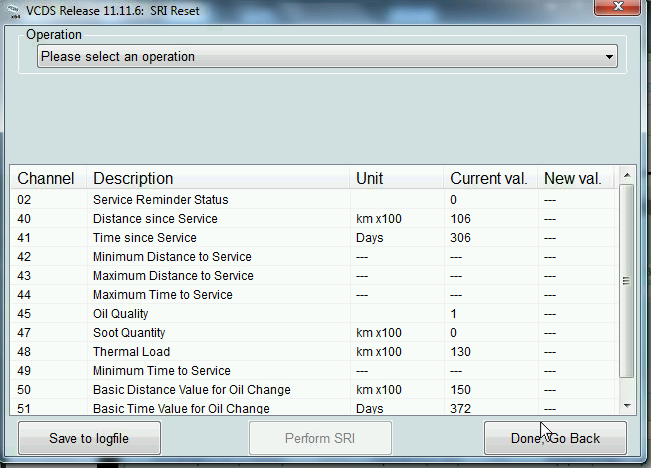Click the Save to logfile button
The height and width of the screenshot is (468, 651).
pyautogui.click(x=89, y=438)
